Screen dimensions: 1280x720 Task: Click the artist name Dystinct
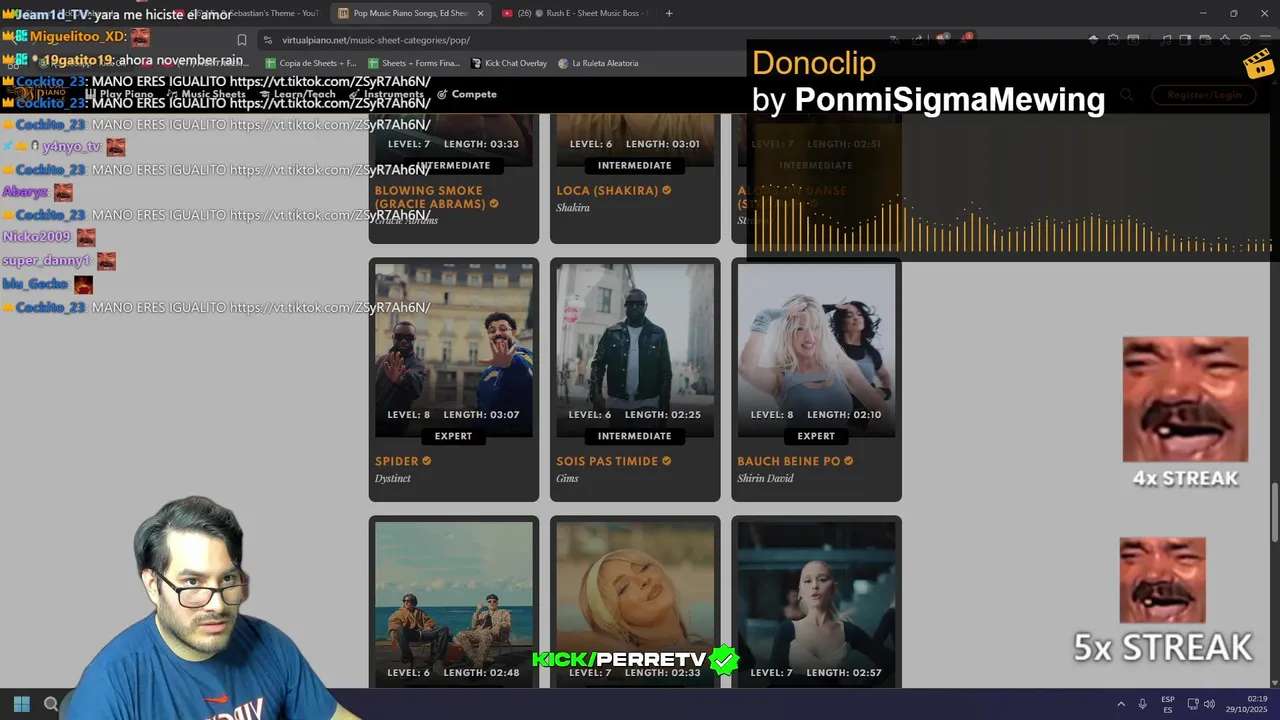393,478
